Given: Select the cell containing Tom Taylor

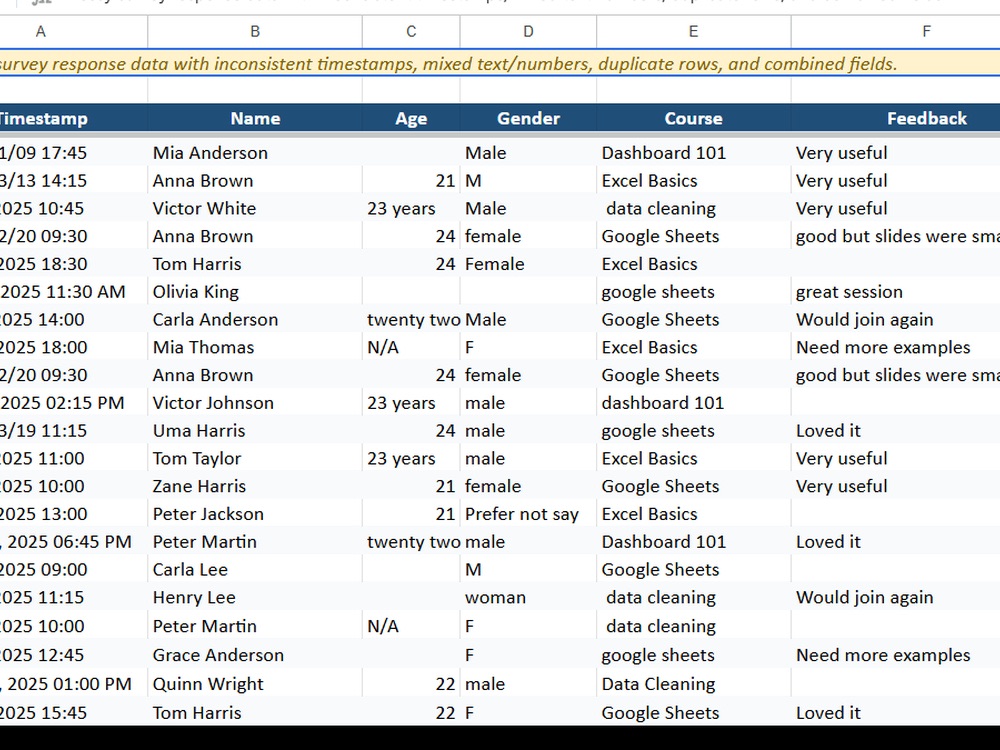Looking at the screenshot, I should (254, 458).
